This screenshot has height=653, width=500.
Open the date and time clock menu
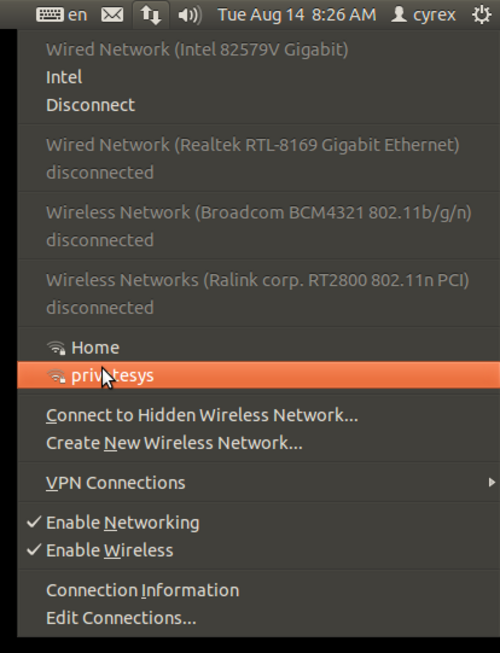297,15
